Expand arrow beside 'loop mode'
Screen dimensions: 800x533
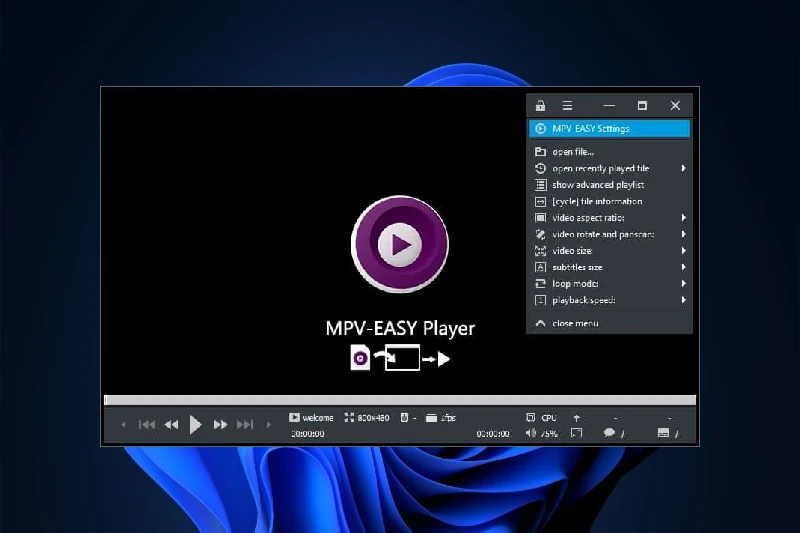click(x=683, y=284)
